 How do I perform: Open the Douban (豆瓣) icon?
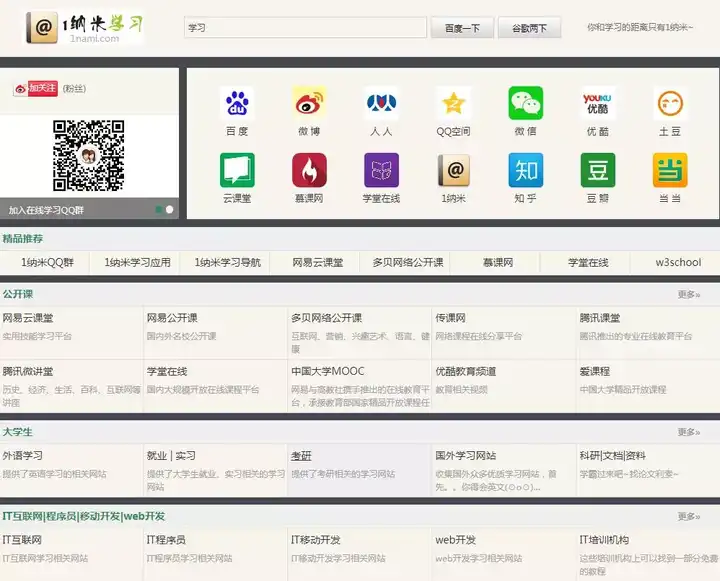[x=597, y=170]
